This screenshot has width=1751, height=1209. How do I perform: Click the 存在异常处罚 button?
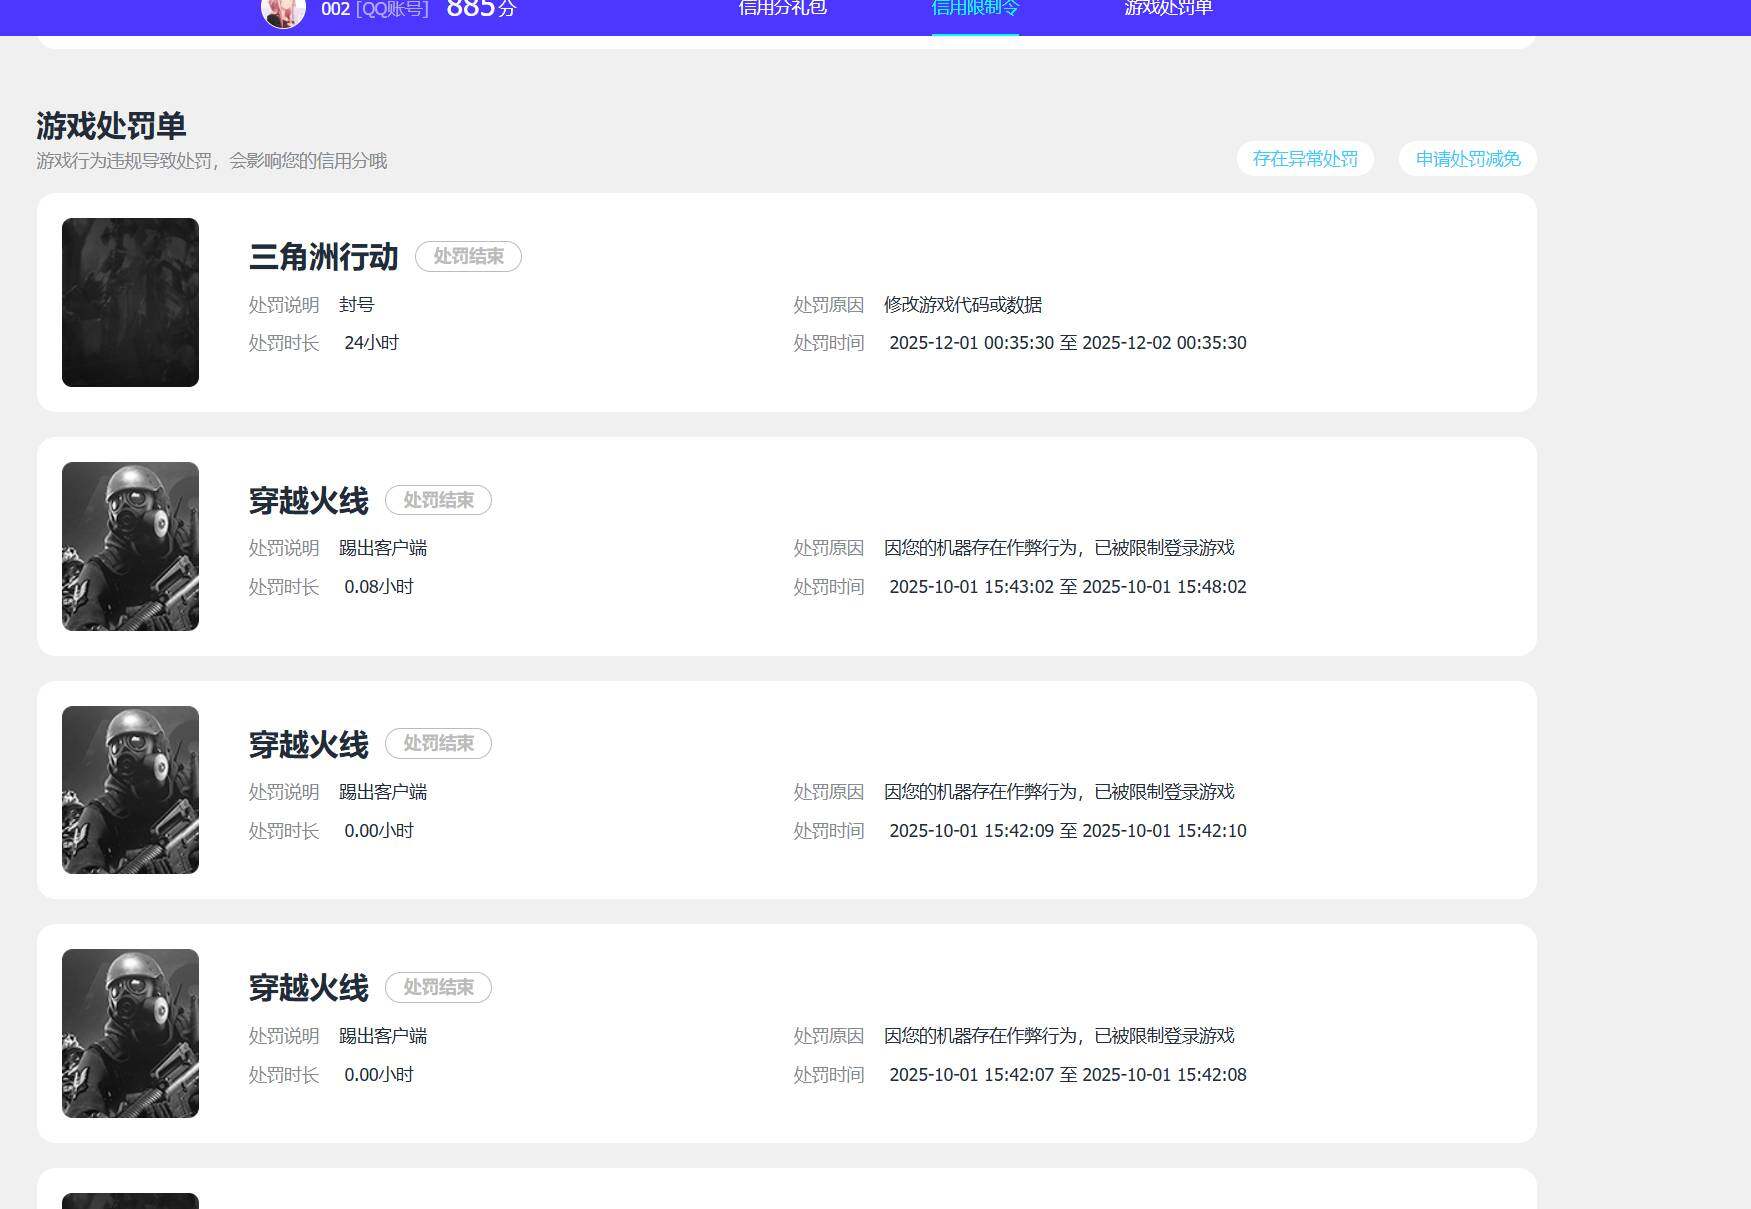(1305, 159)
